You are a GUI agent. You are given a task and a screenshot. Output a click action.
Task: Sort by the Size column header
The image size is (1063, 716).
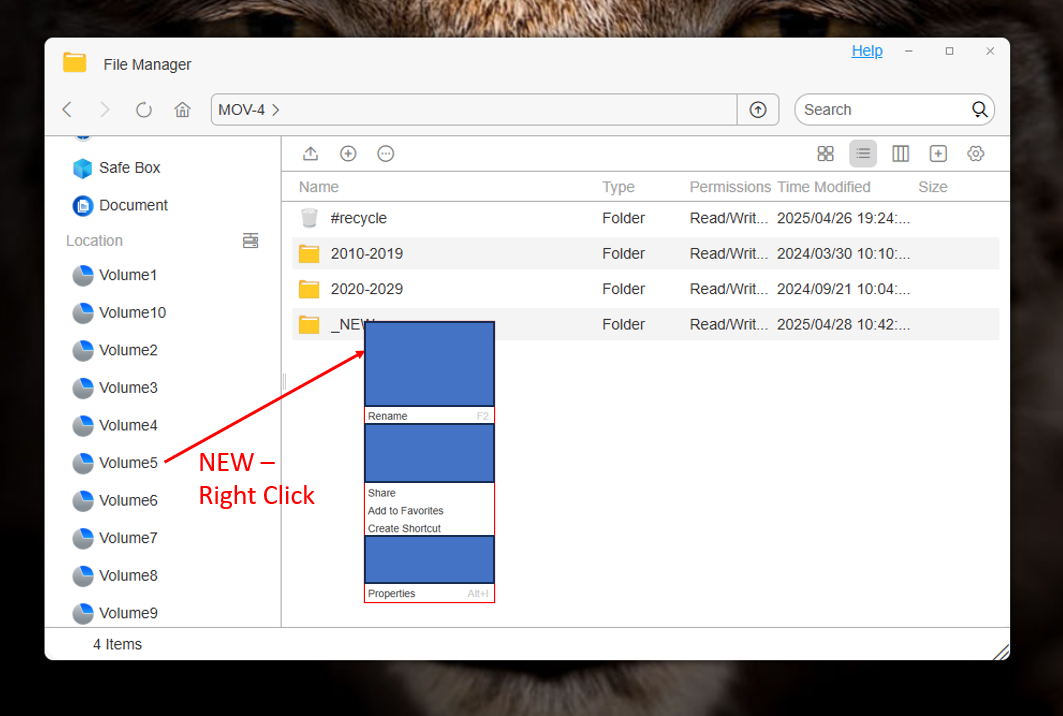click(933, 187)
